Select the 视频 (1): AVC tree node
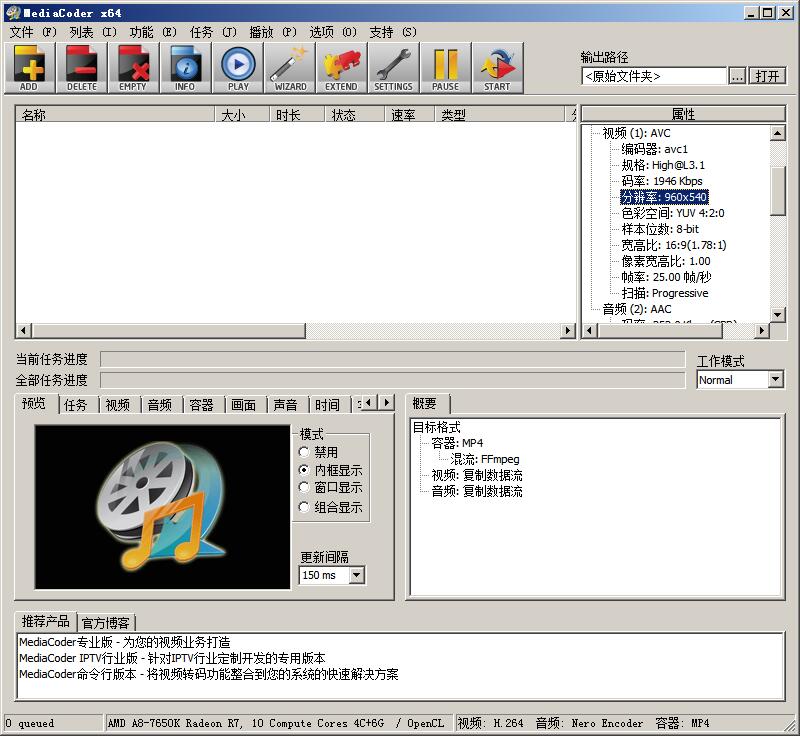Viewport: 800px width, 736px height. (636, 133)
